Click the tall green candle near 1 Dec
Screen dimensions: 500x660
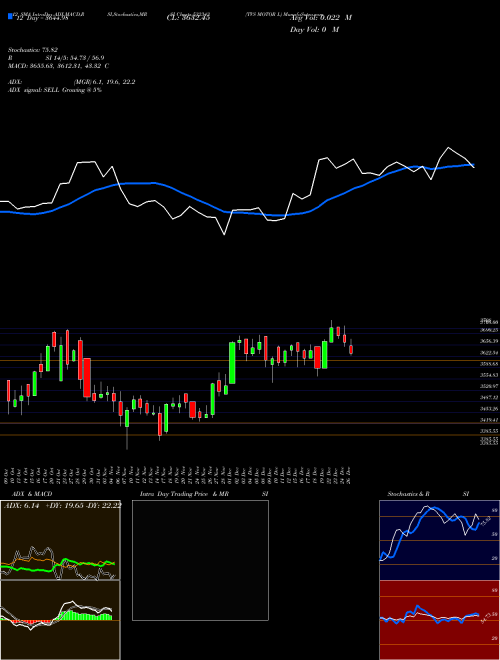232,363
